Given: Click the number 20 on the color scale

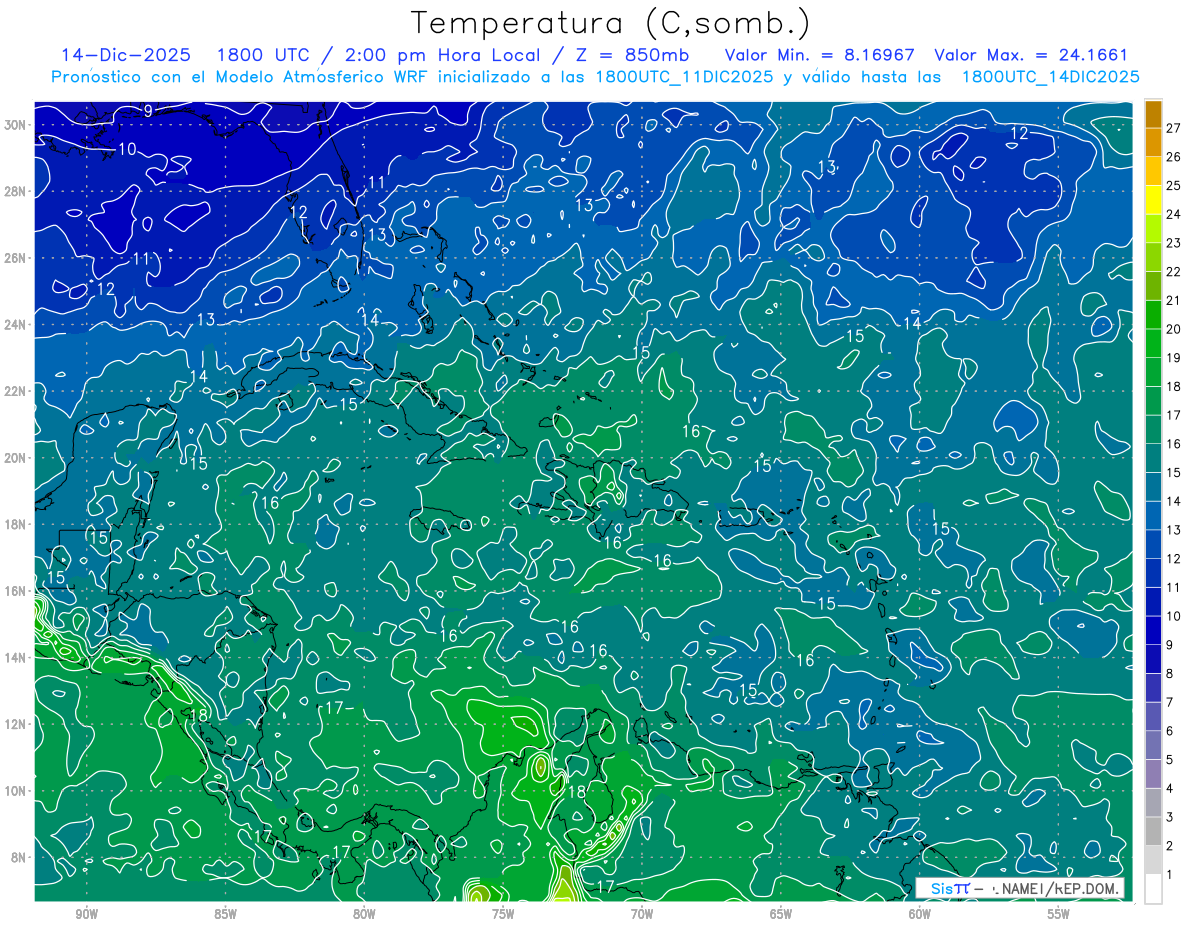Looking at the screenshot, I should coord(1173,329).
